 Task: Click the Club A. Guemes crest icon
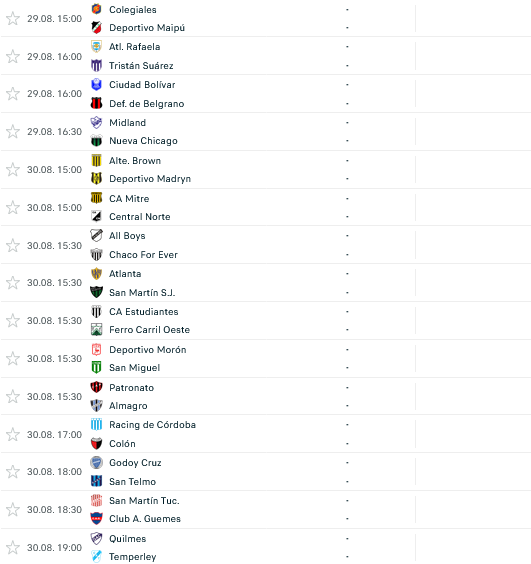point(96,518)
